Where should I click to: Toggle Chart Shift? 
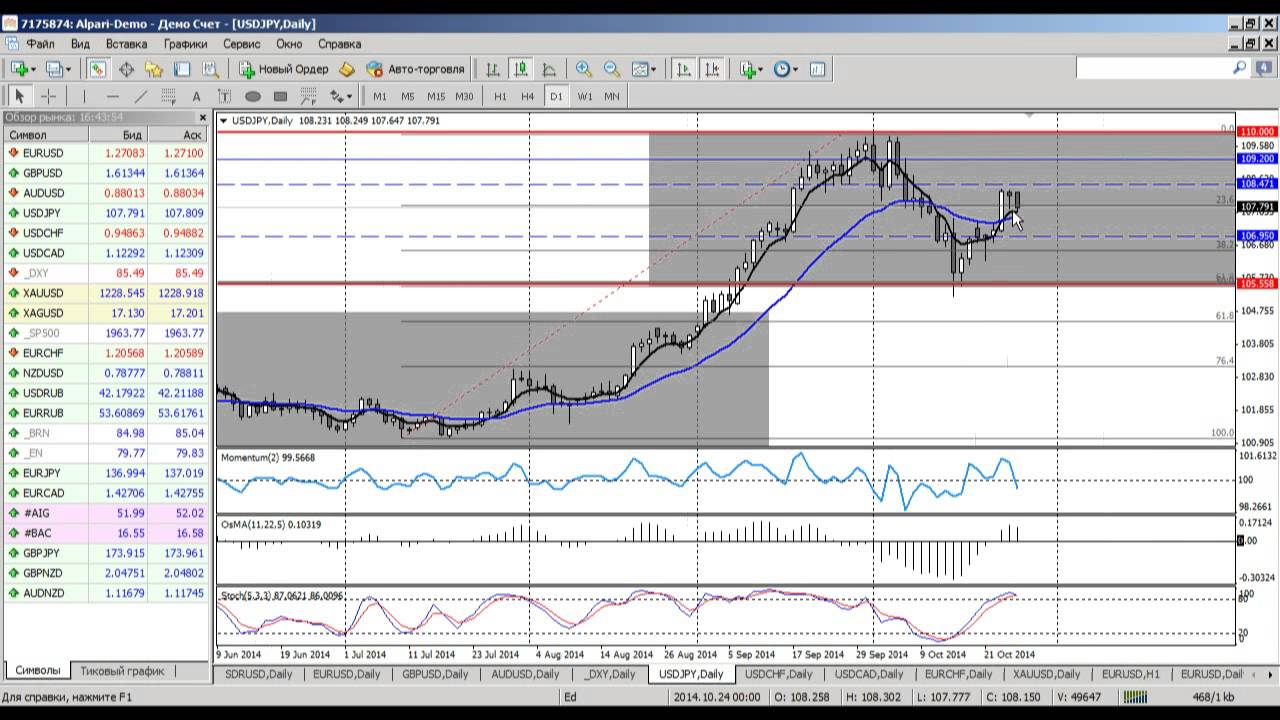point(712,69)
